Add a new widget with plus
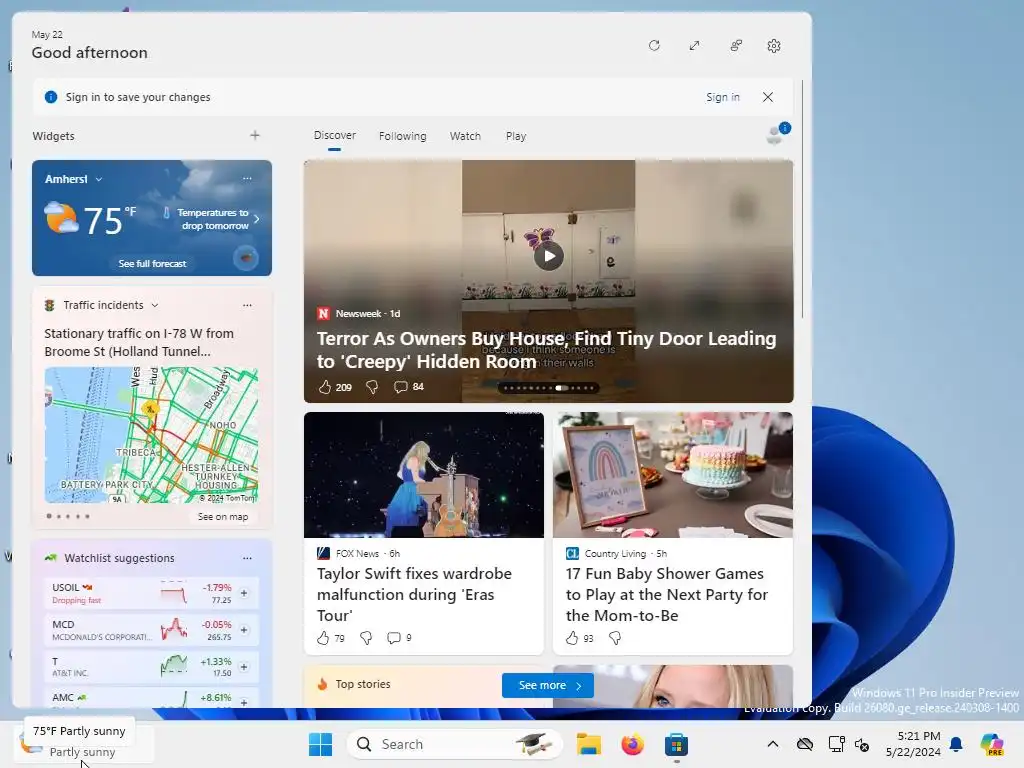This screenshot has height=768, width=1024. pos(255,135)
